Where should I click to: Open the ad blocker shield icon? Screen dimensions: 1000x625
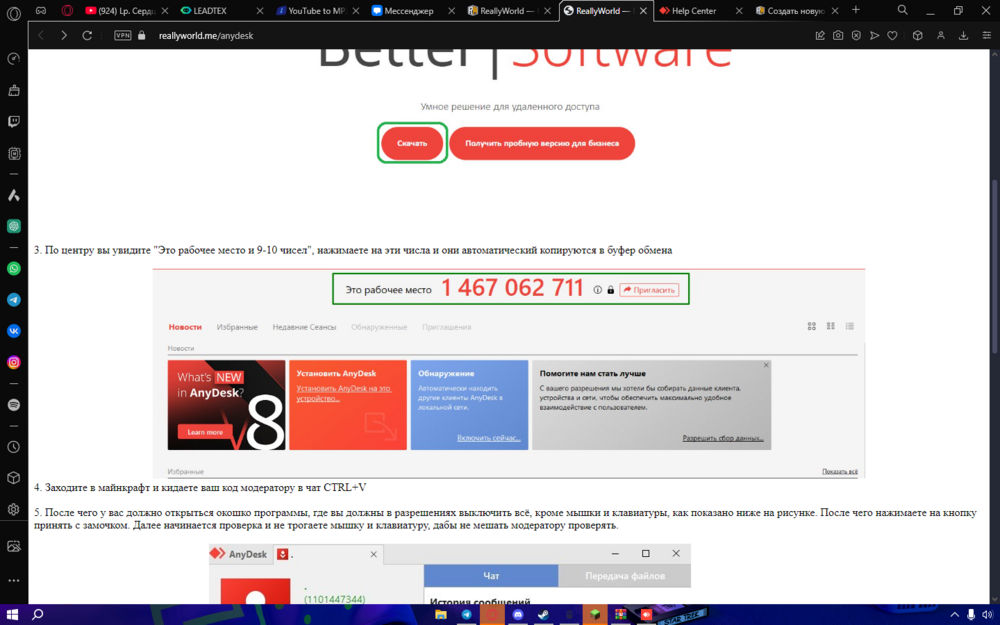[857, 36]
